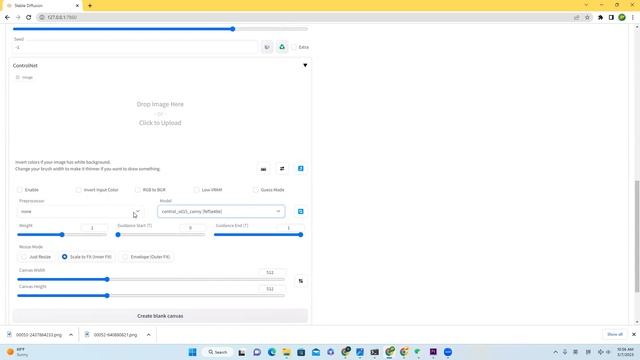
Task: Open the weather widget on taskbar
Action: click(17, 352)
